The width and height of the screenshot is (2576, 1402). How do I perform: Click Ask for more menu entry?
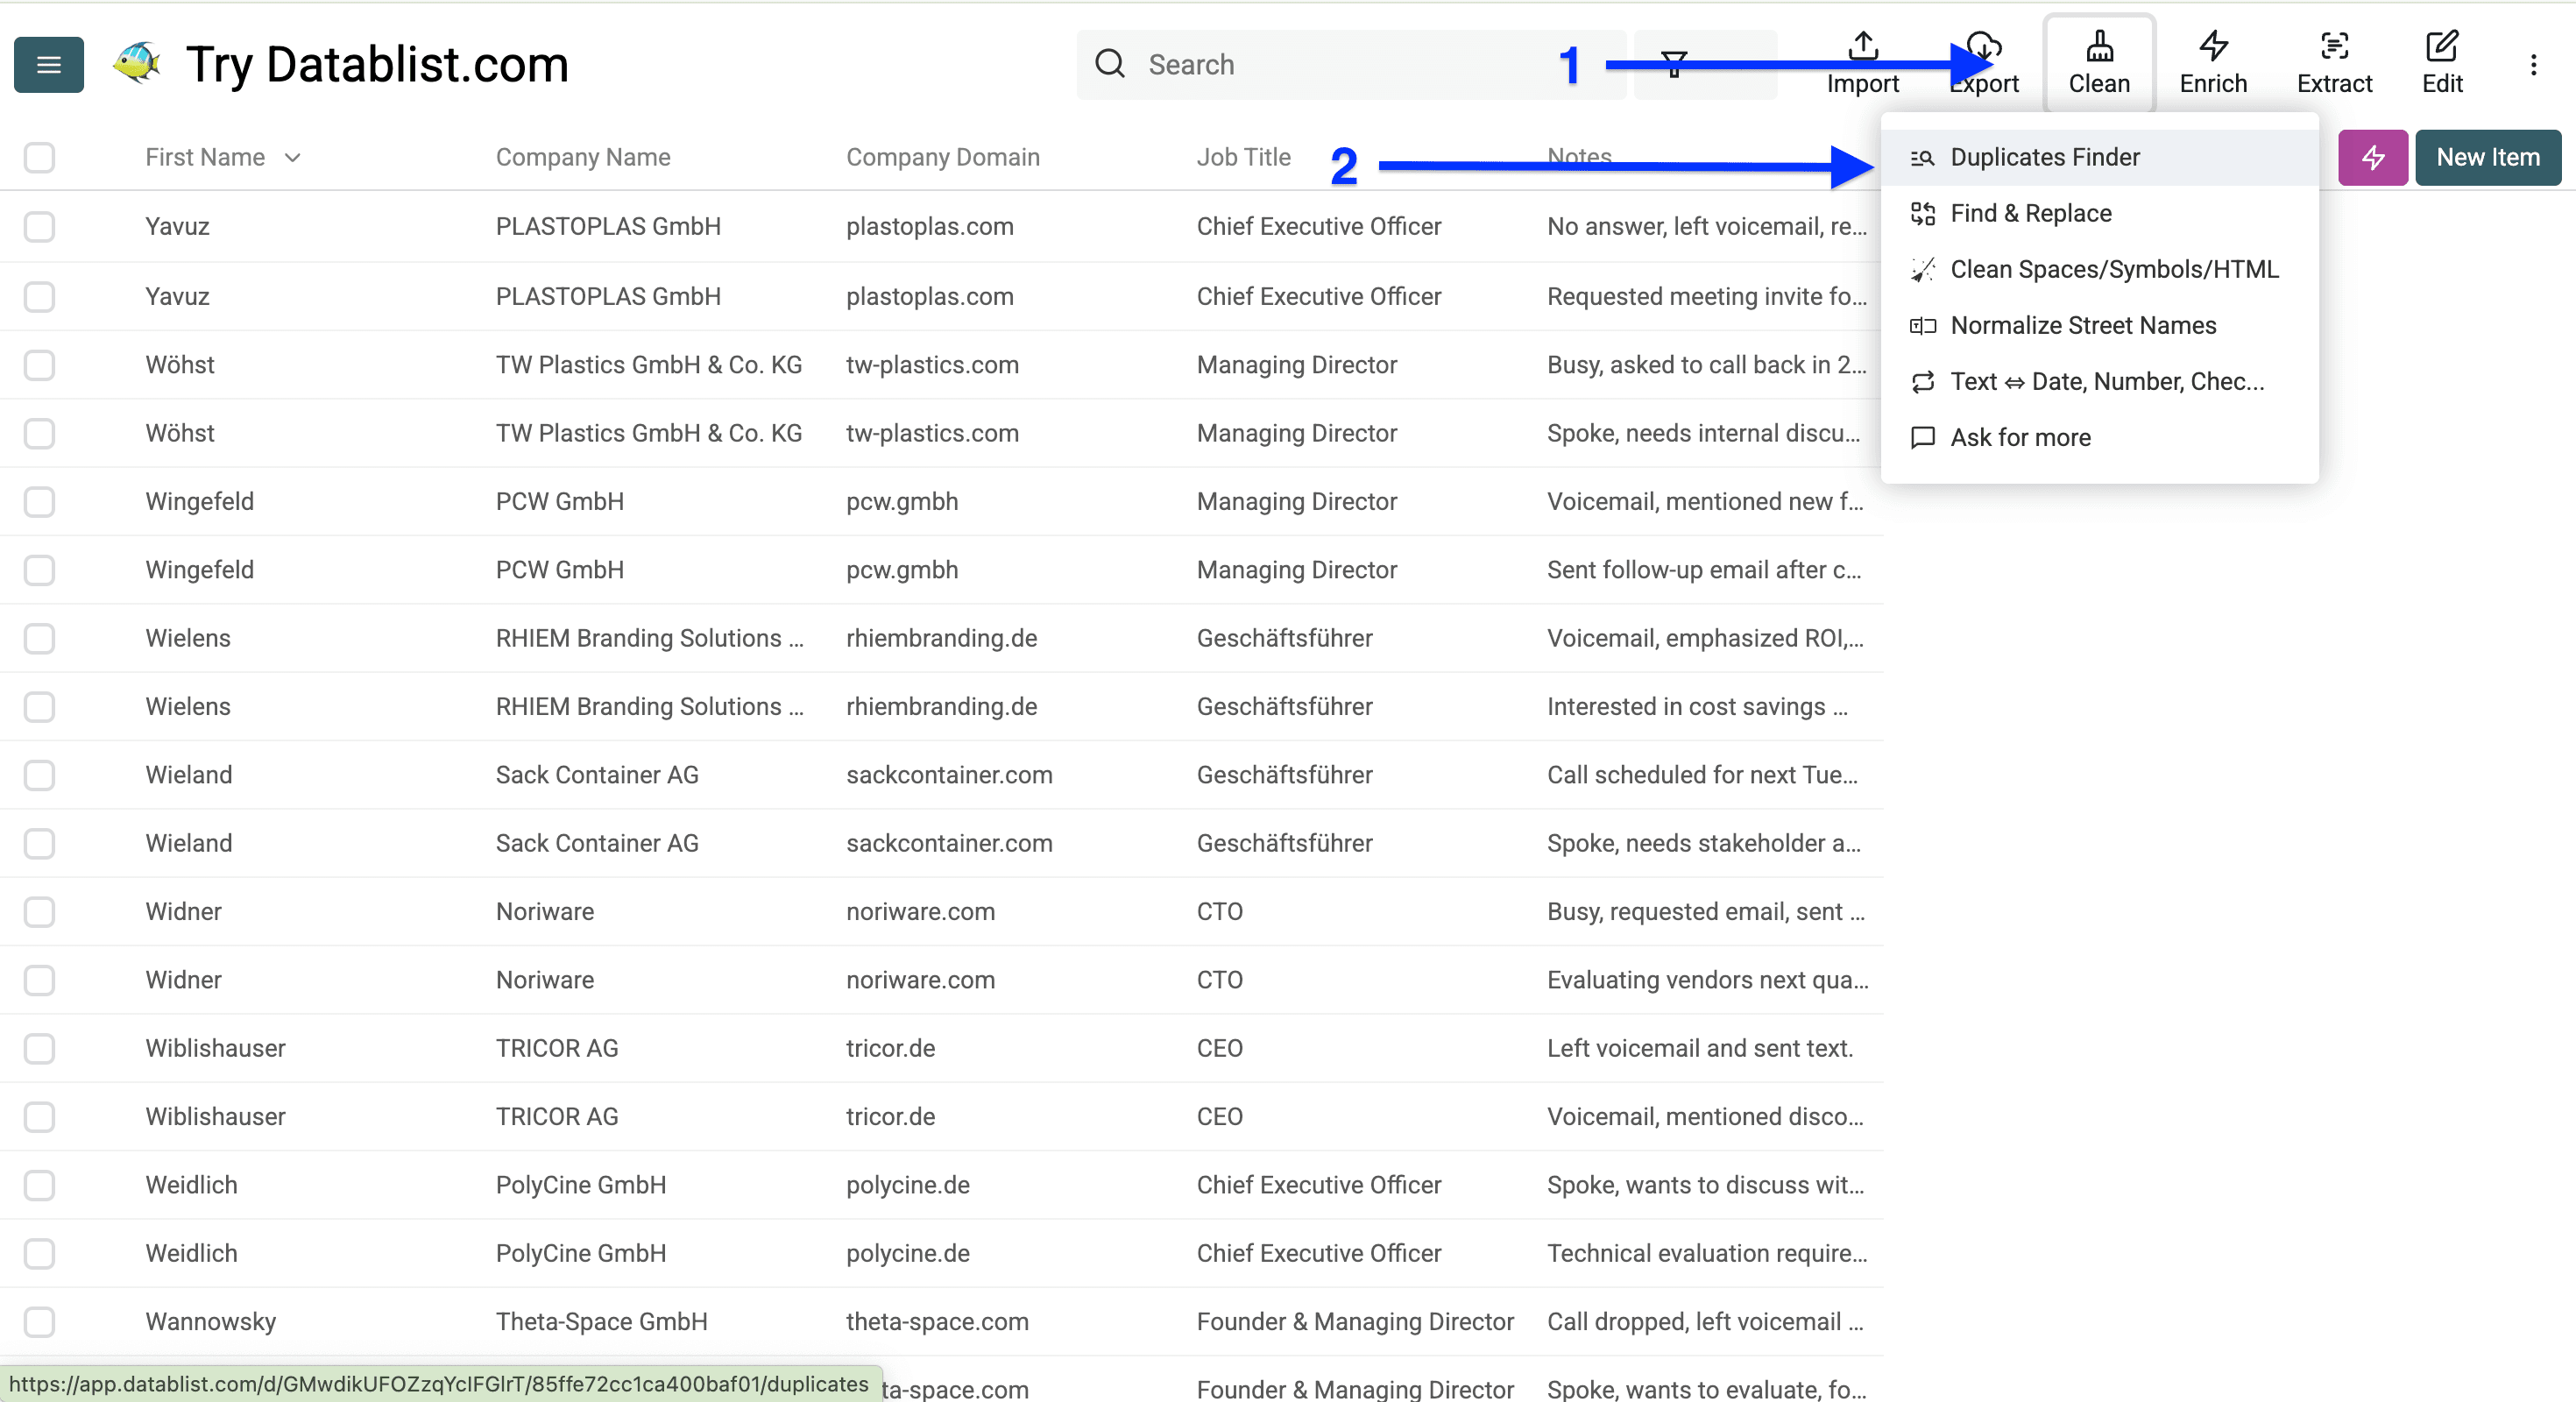[x=2020, y=437]
